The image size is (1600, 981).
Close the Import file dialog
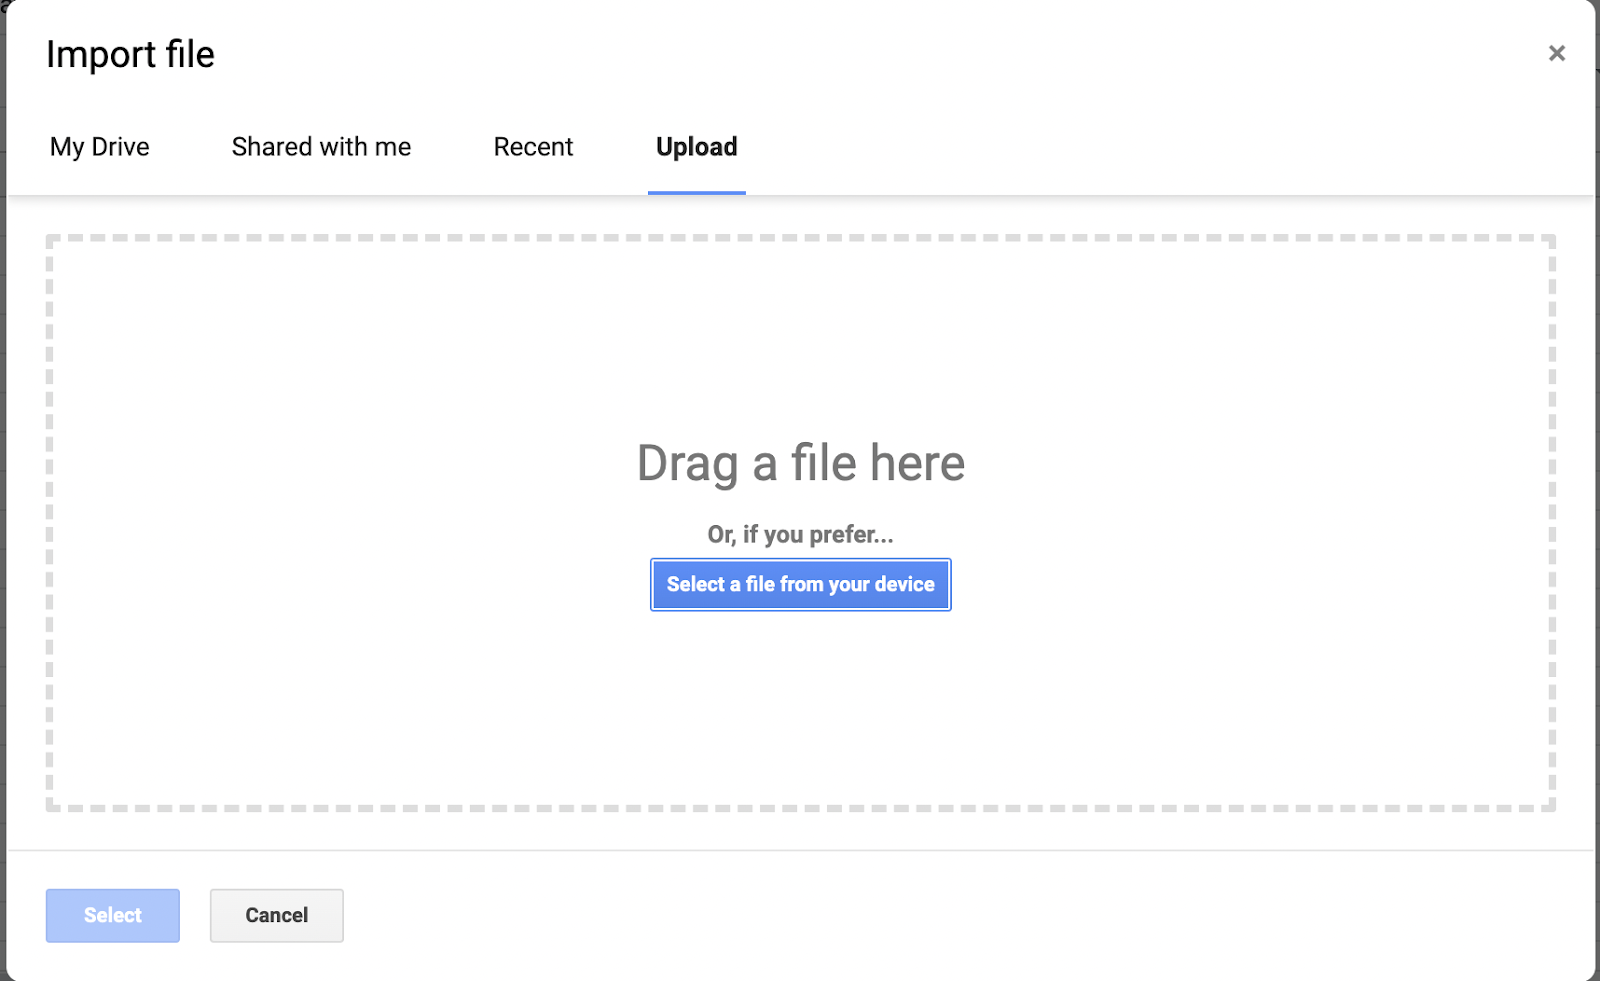1556,53
